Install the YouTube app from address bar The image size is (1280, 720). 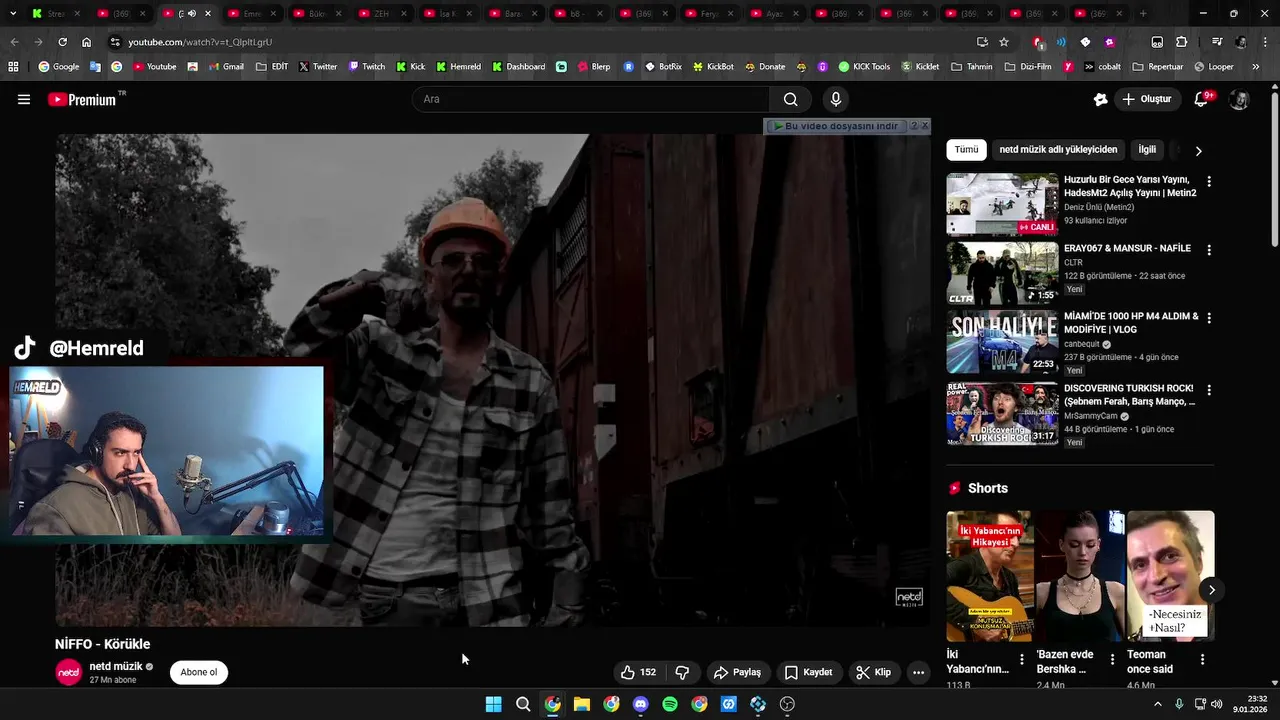pyautogui.click(x=982, y=42)
